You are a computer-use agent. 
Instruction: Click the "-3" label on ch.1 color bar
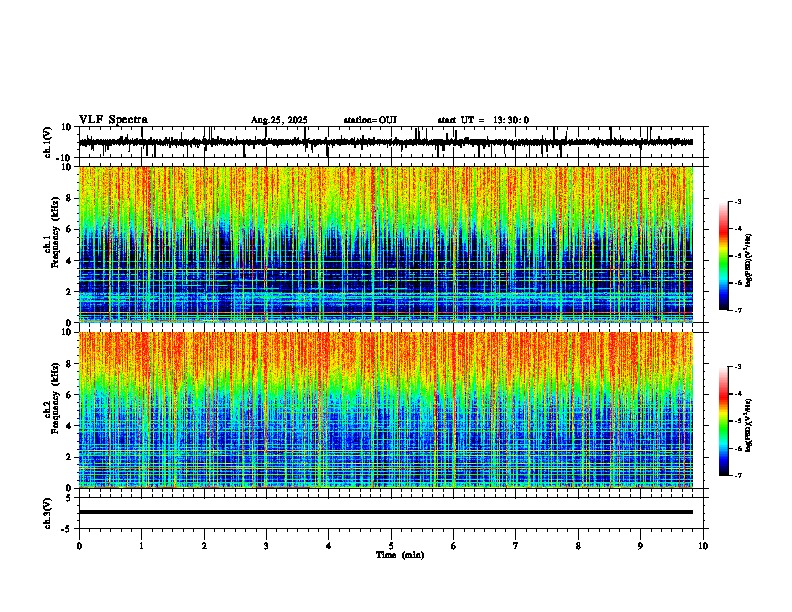(x=737, y=201)
